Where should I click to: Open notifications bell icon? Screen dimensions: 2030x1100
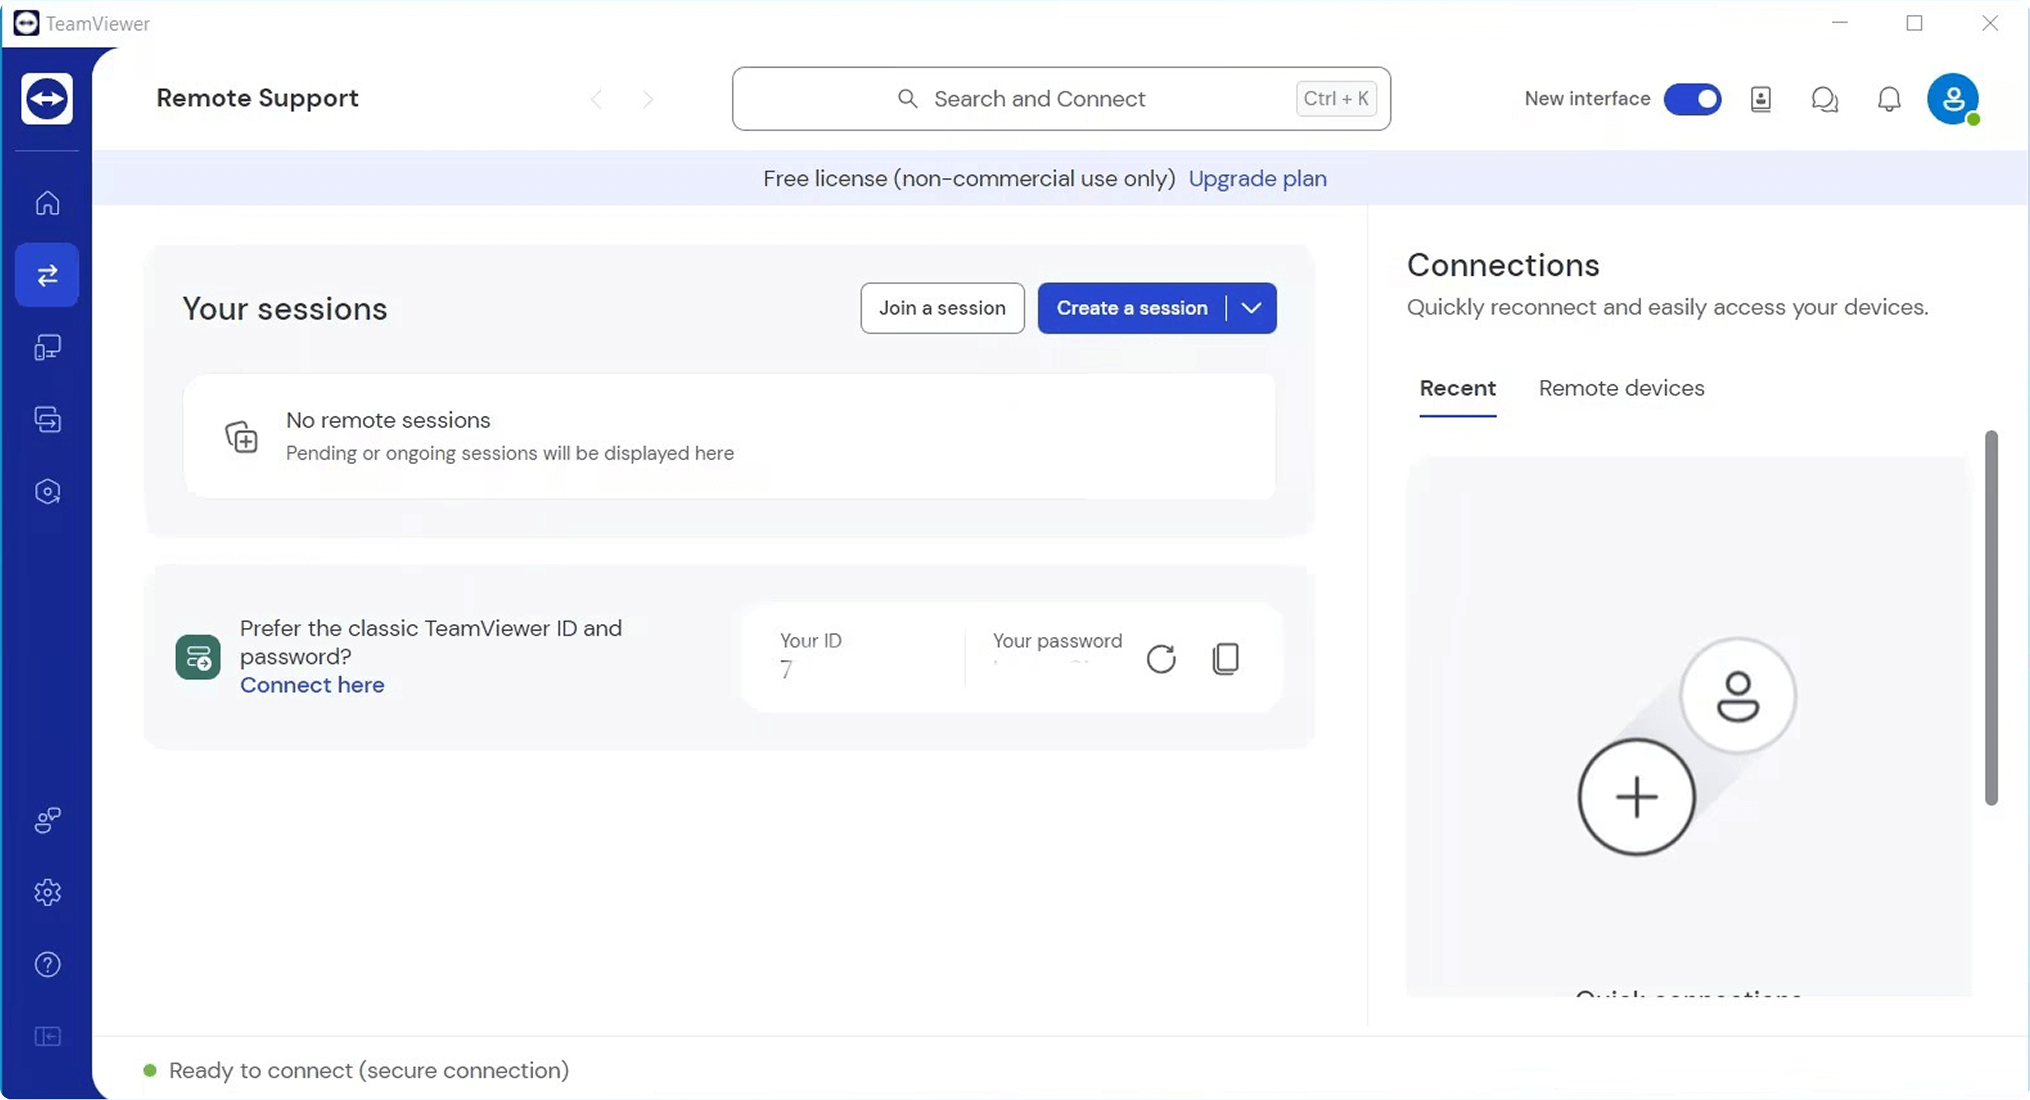(x=1889, y=99)
